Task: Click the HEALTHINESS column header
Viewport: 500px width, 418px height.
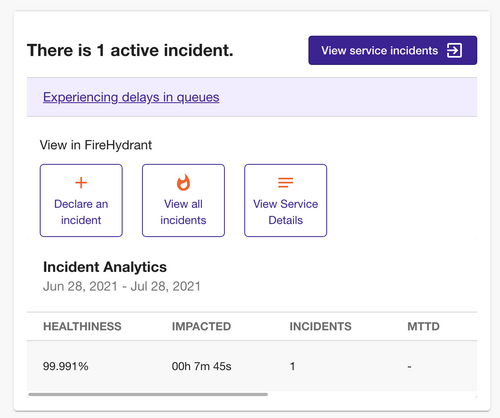Action: [x=82, y=326]
